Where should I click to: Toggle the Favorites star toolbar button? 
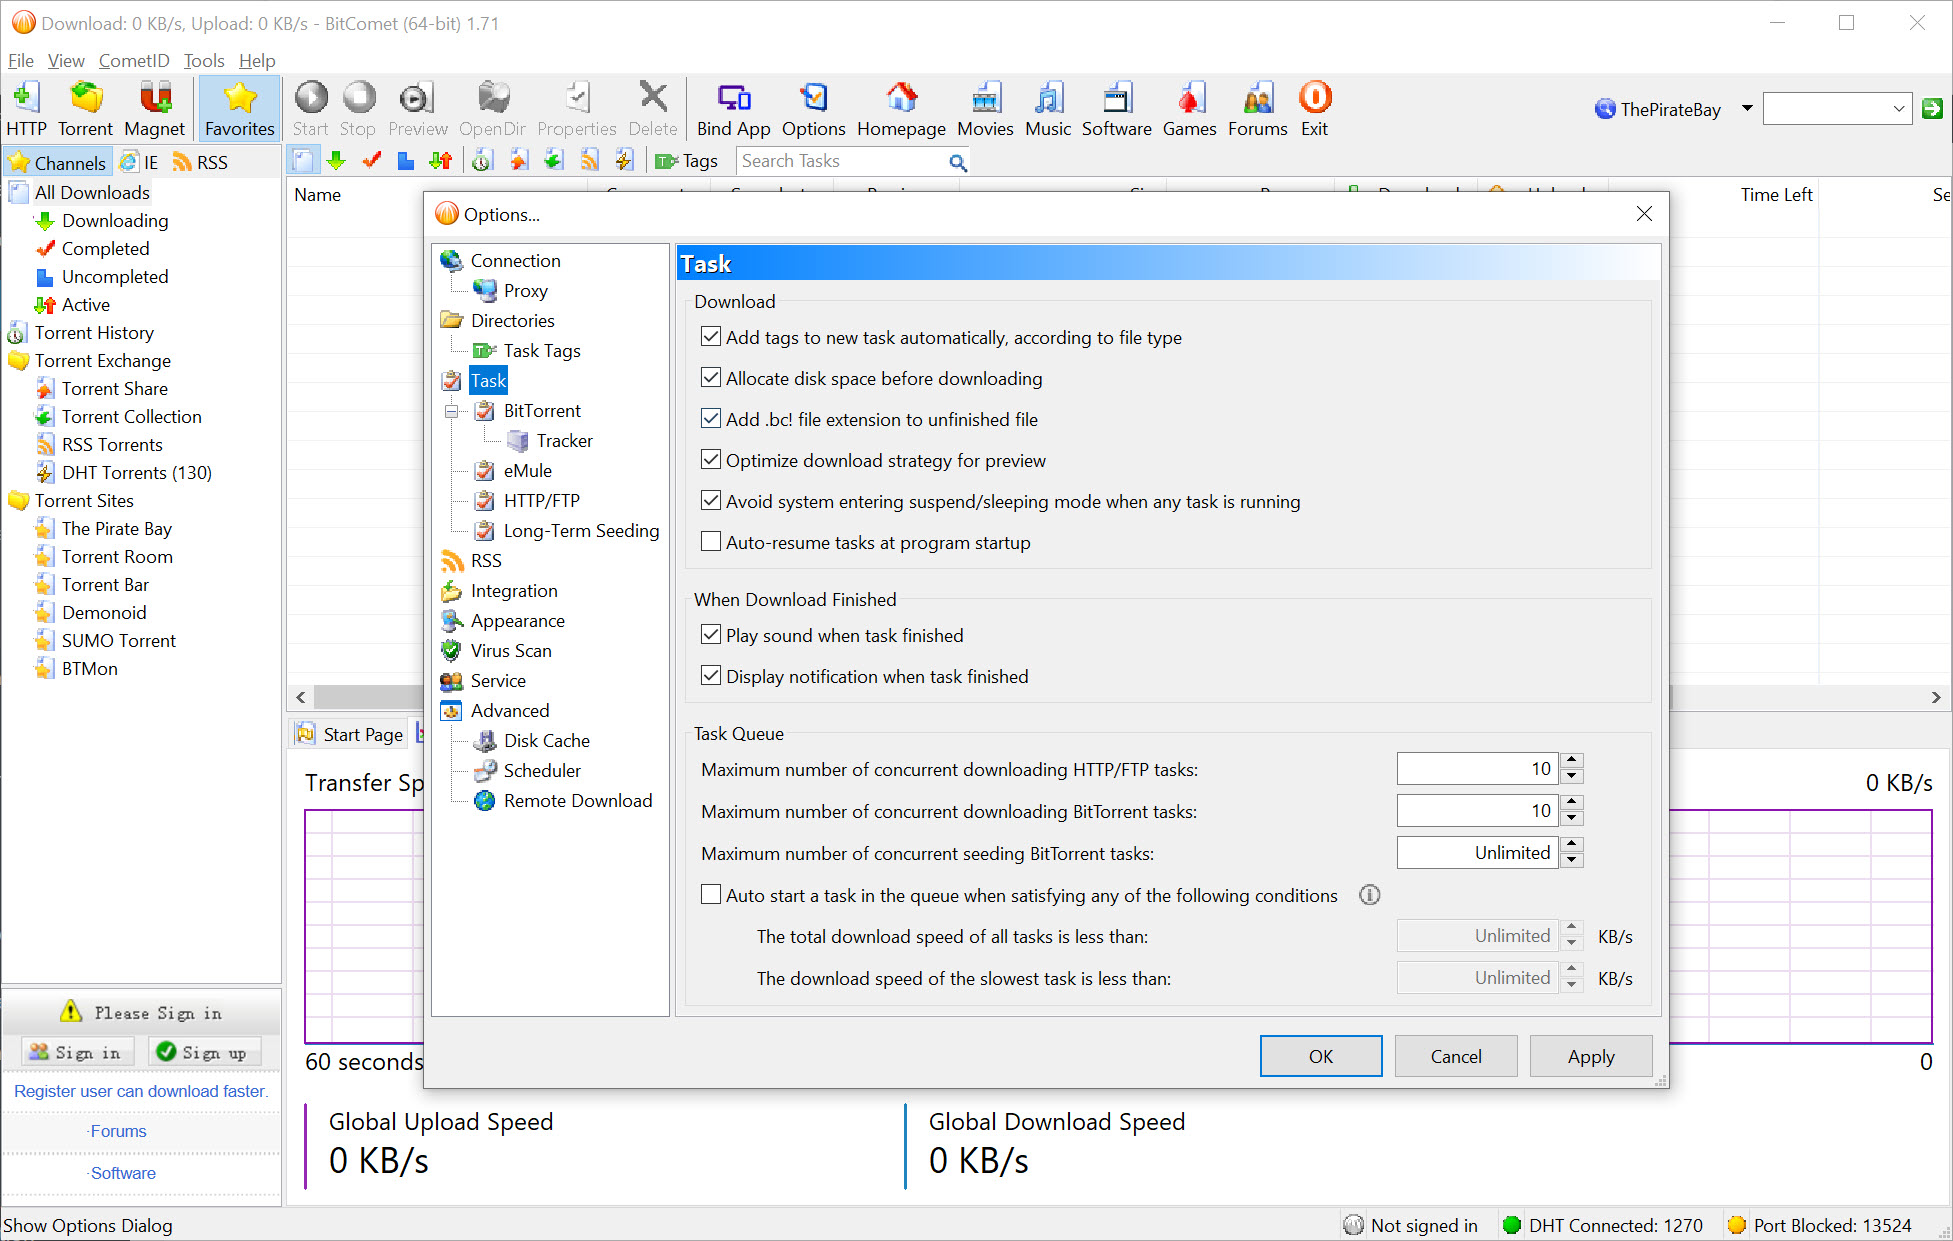(239, 109)
